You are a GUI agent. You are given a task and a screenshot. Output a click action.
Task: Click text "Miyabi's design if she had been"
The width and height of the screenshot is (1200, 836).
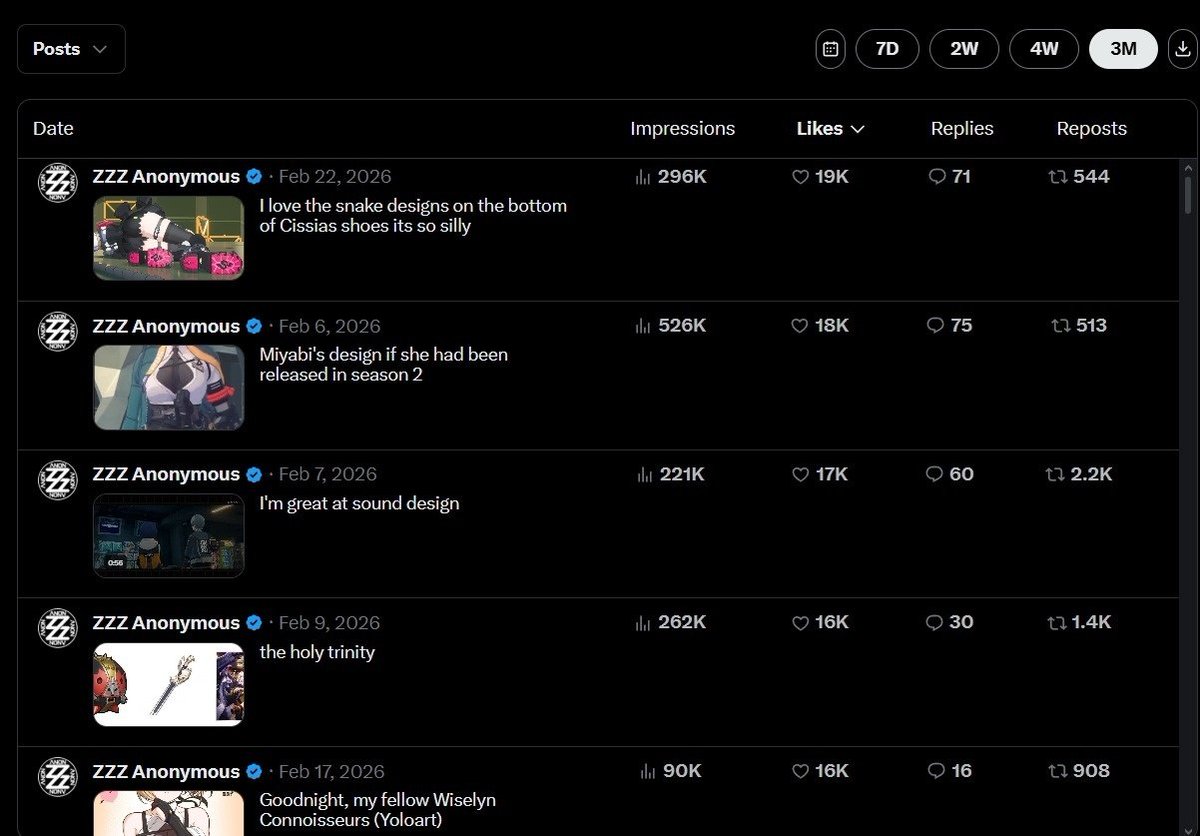click(383, 355)
